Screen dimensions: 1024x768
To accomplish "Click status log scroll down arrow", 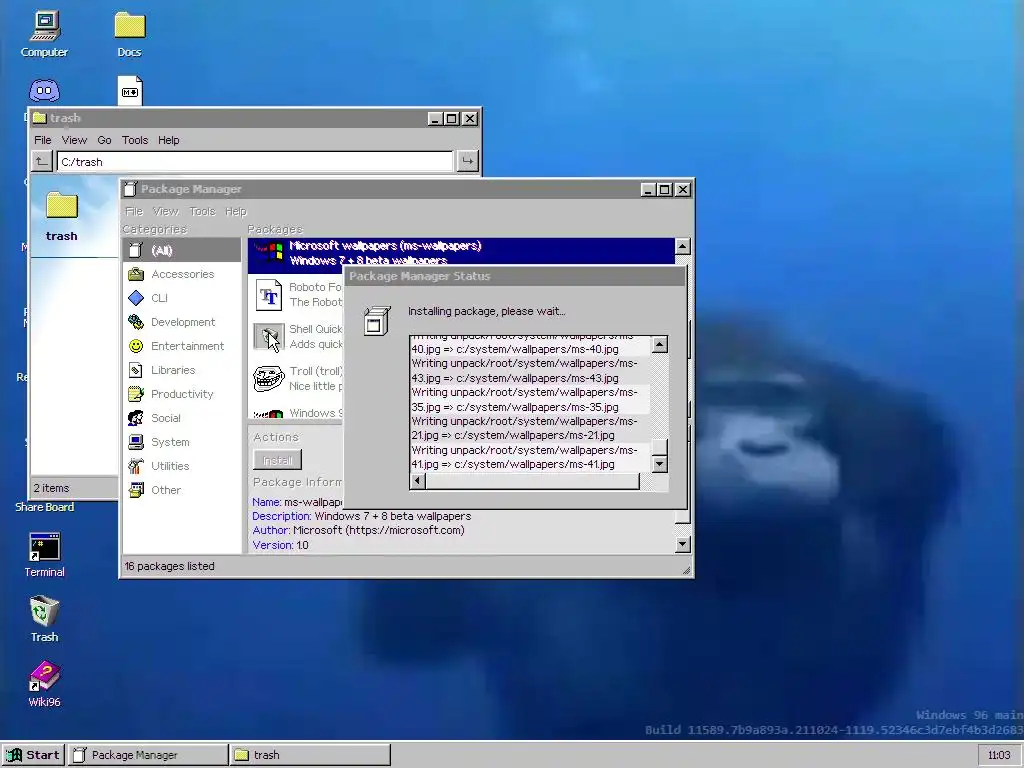I will (x=660, y=464).
